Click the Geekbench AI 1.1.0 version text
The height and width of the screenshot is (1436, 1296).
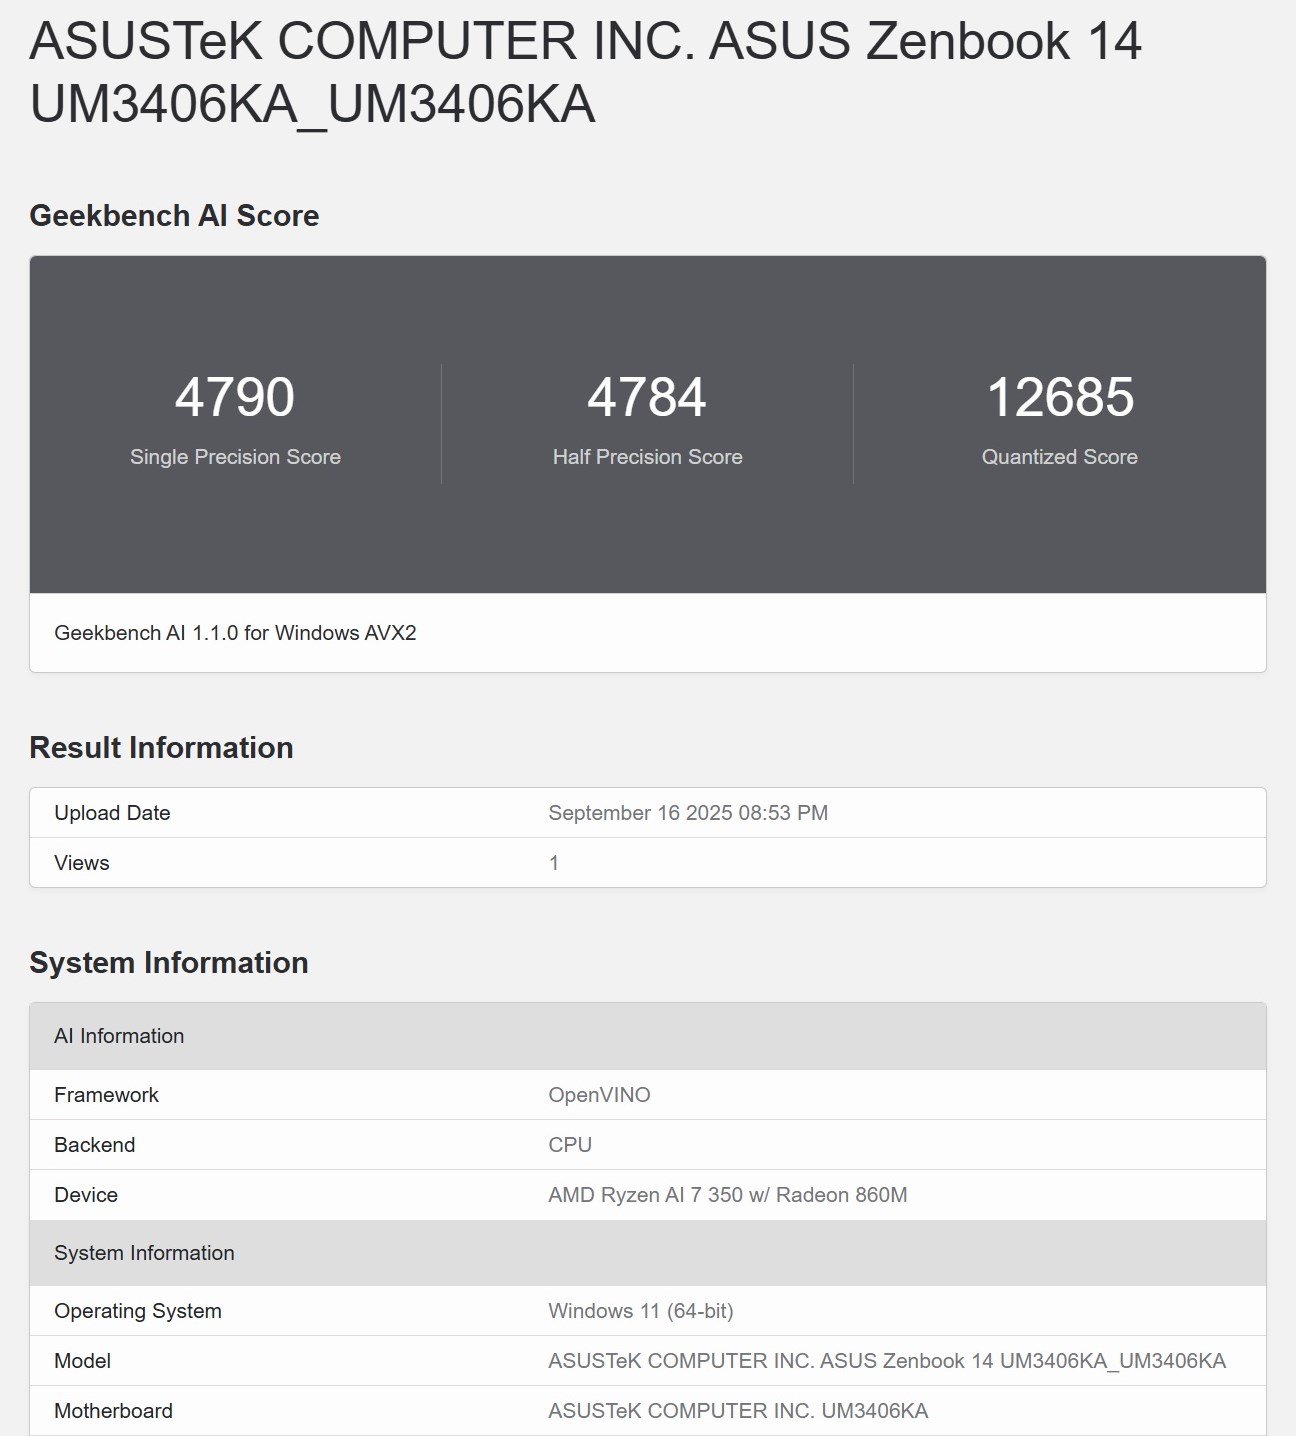[235, 633]
